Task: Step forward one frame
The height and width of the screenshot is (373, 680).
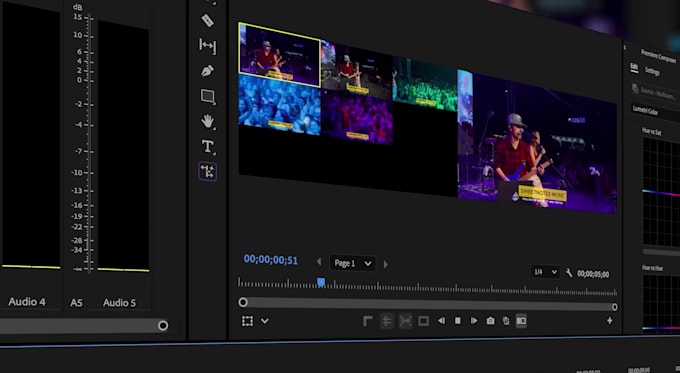Action: (x=474, y=321)
